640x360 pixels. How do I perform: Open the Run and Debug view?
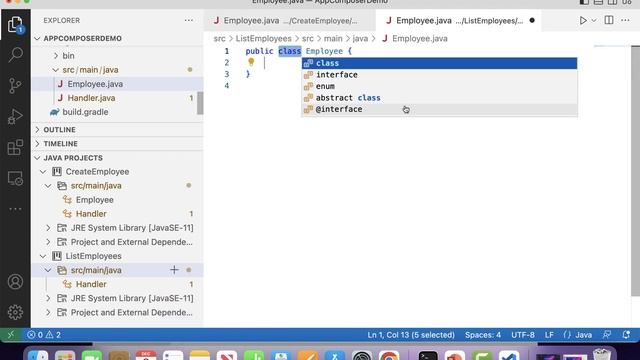(x=15, y=117)
